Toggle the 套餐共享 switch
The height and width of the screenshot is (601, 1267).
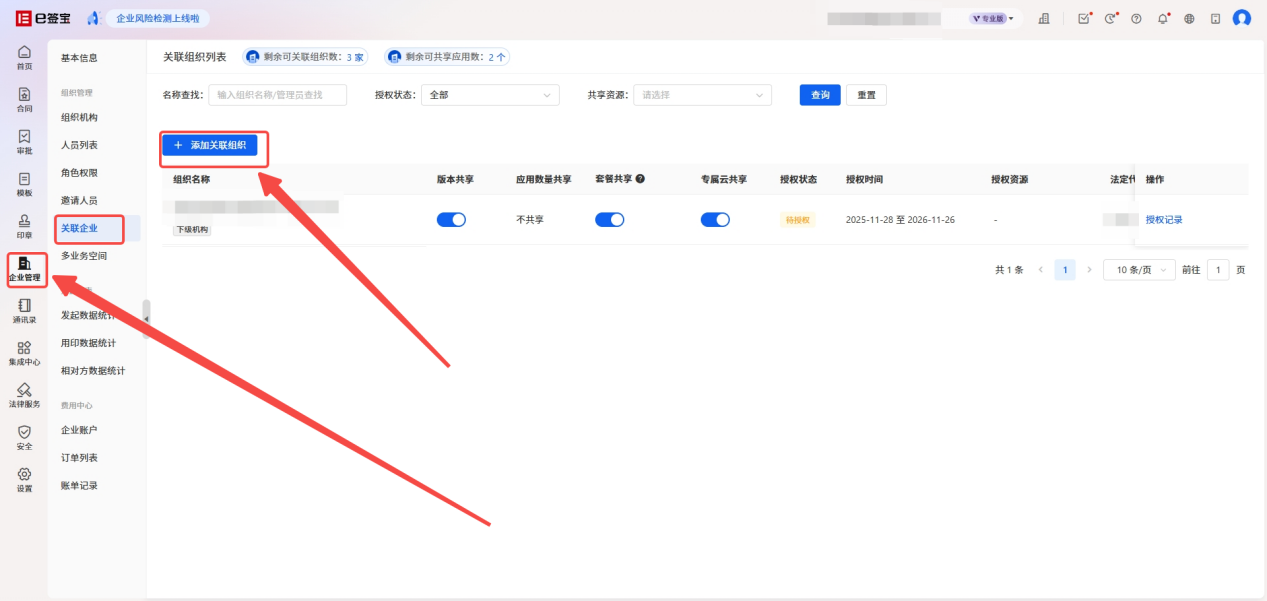coord(609,220)
